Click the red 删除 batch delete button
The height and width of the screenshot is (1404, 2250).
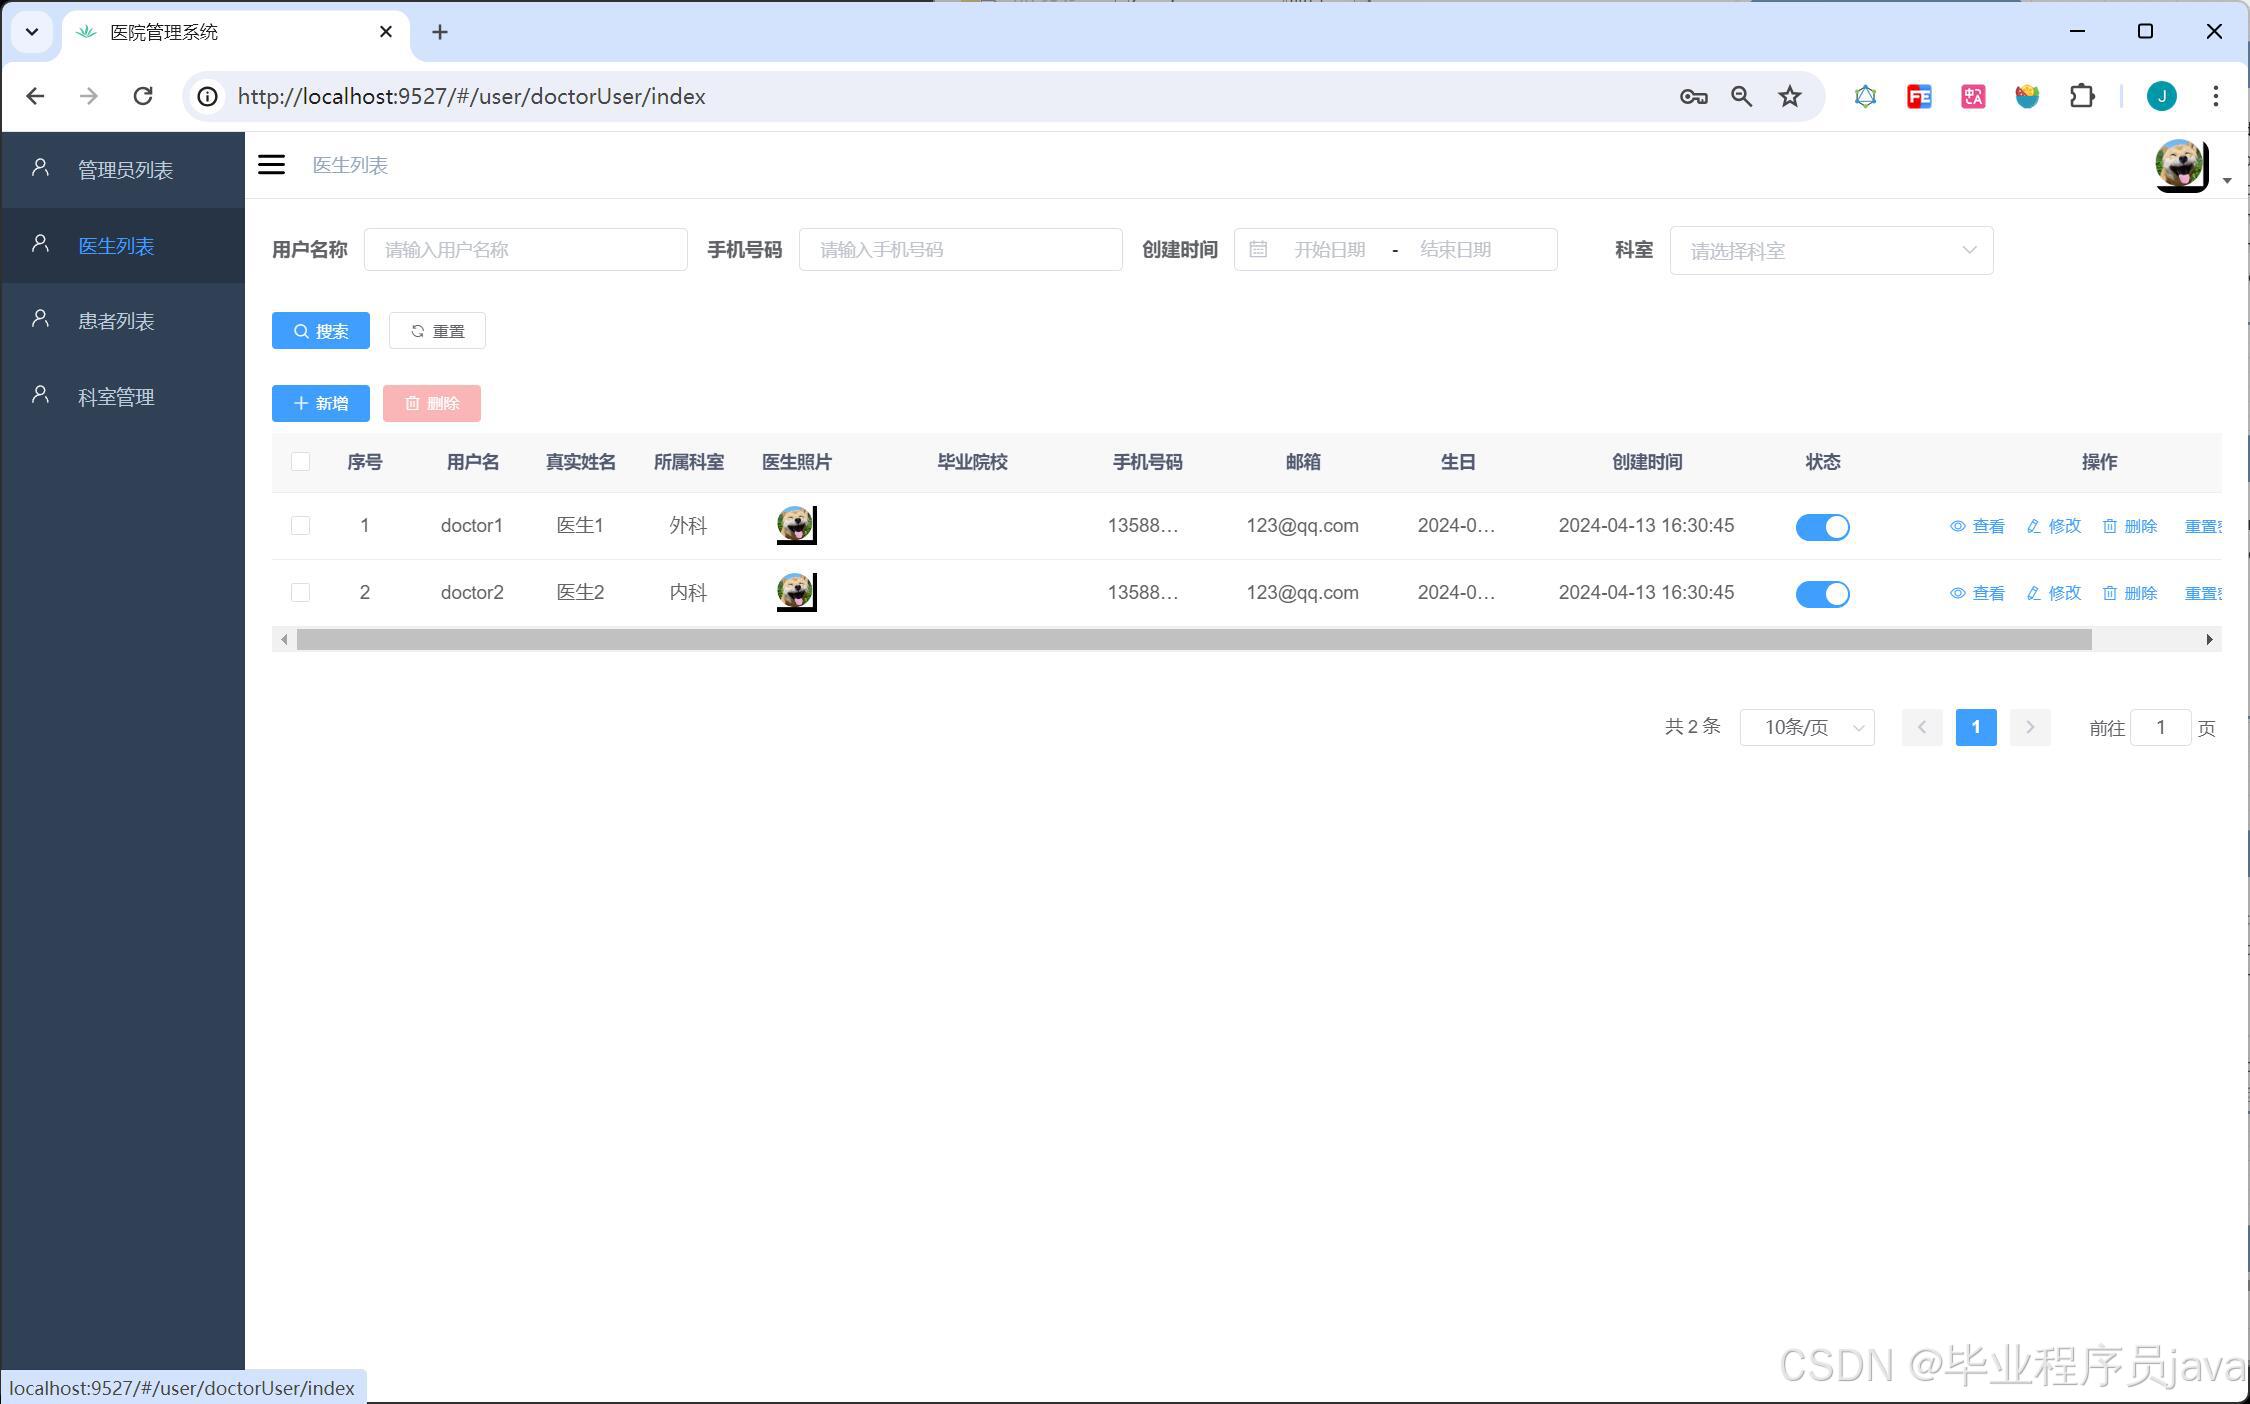432,403
